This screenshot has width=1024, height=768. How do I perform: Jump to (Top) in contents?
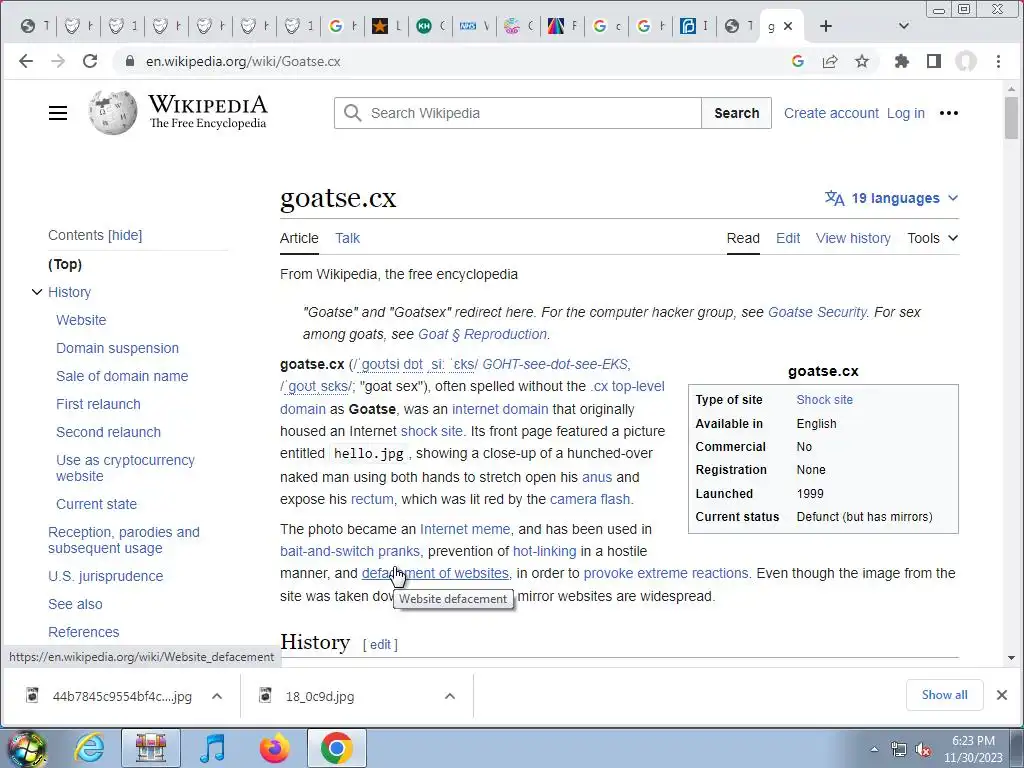point(65,264)
